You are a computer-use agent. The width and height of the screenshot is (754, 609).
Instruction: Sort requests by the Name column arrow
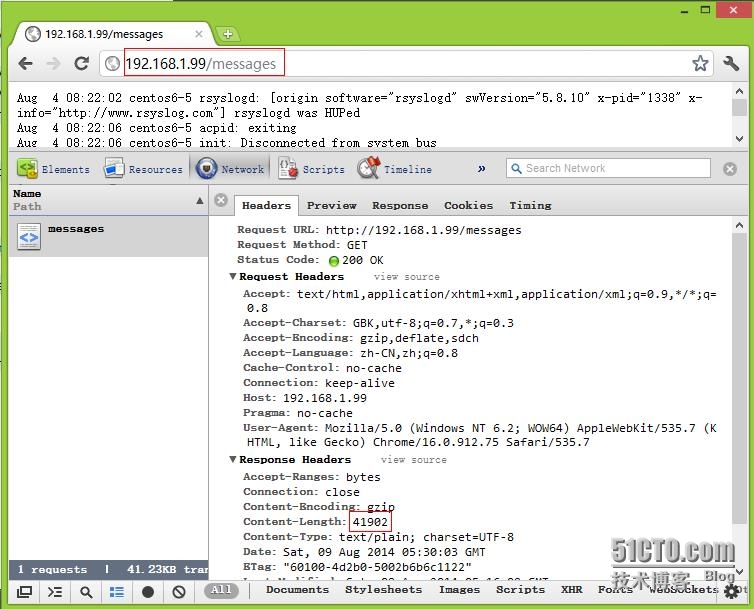click(x=200, y=201)
